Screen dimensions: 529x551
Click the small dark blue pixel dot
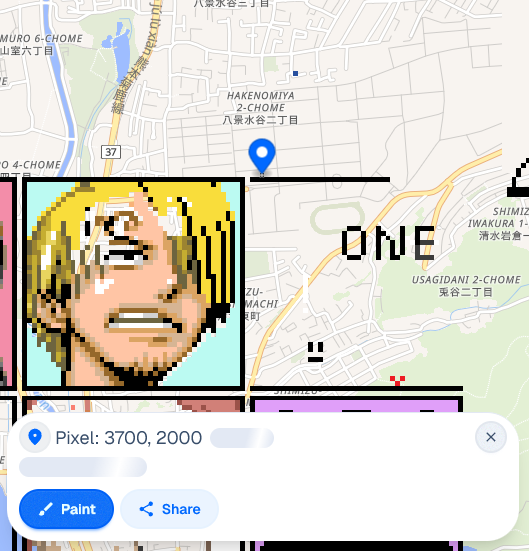pyautogui.click(x=295, y=73)
